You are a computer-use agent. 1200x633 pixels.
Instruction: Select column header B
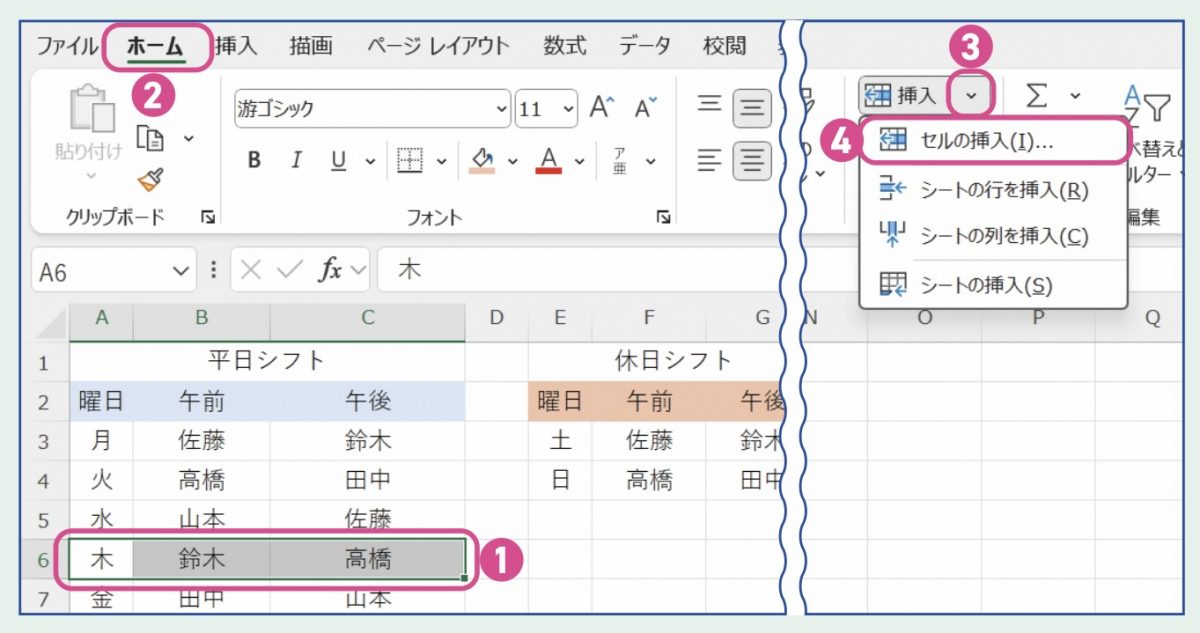click(x=201, y=318)
